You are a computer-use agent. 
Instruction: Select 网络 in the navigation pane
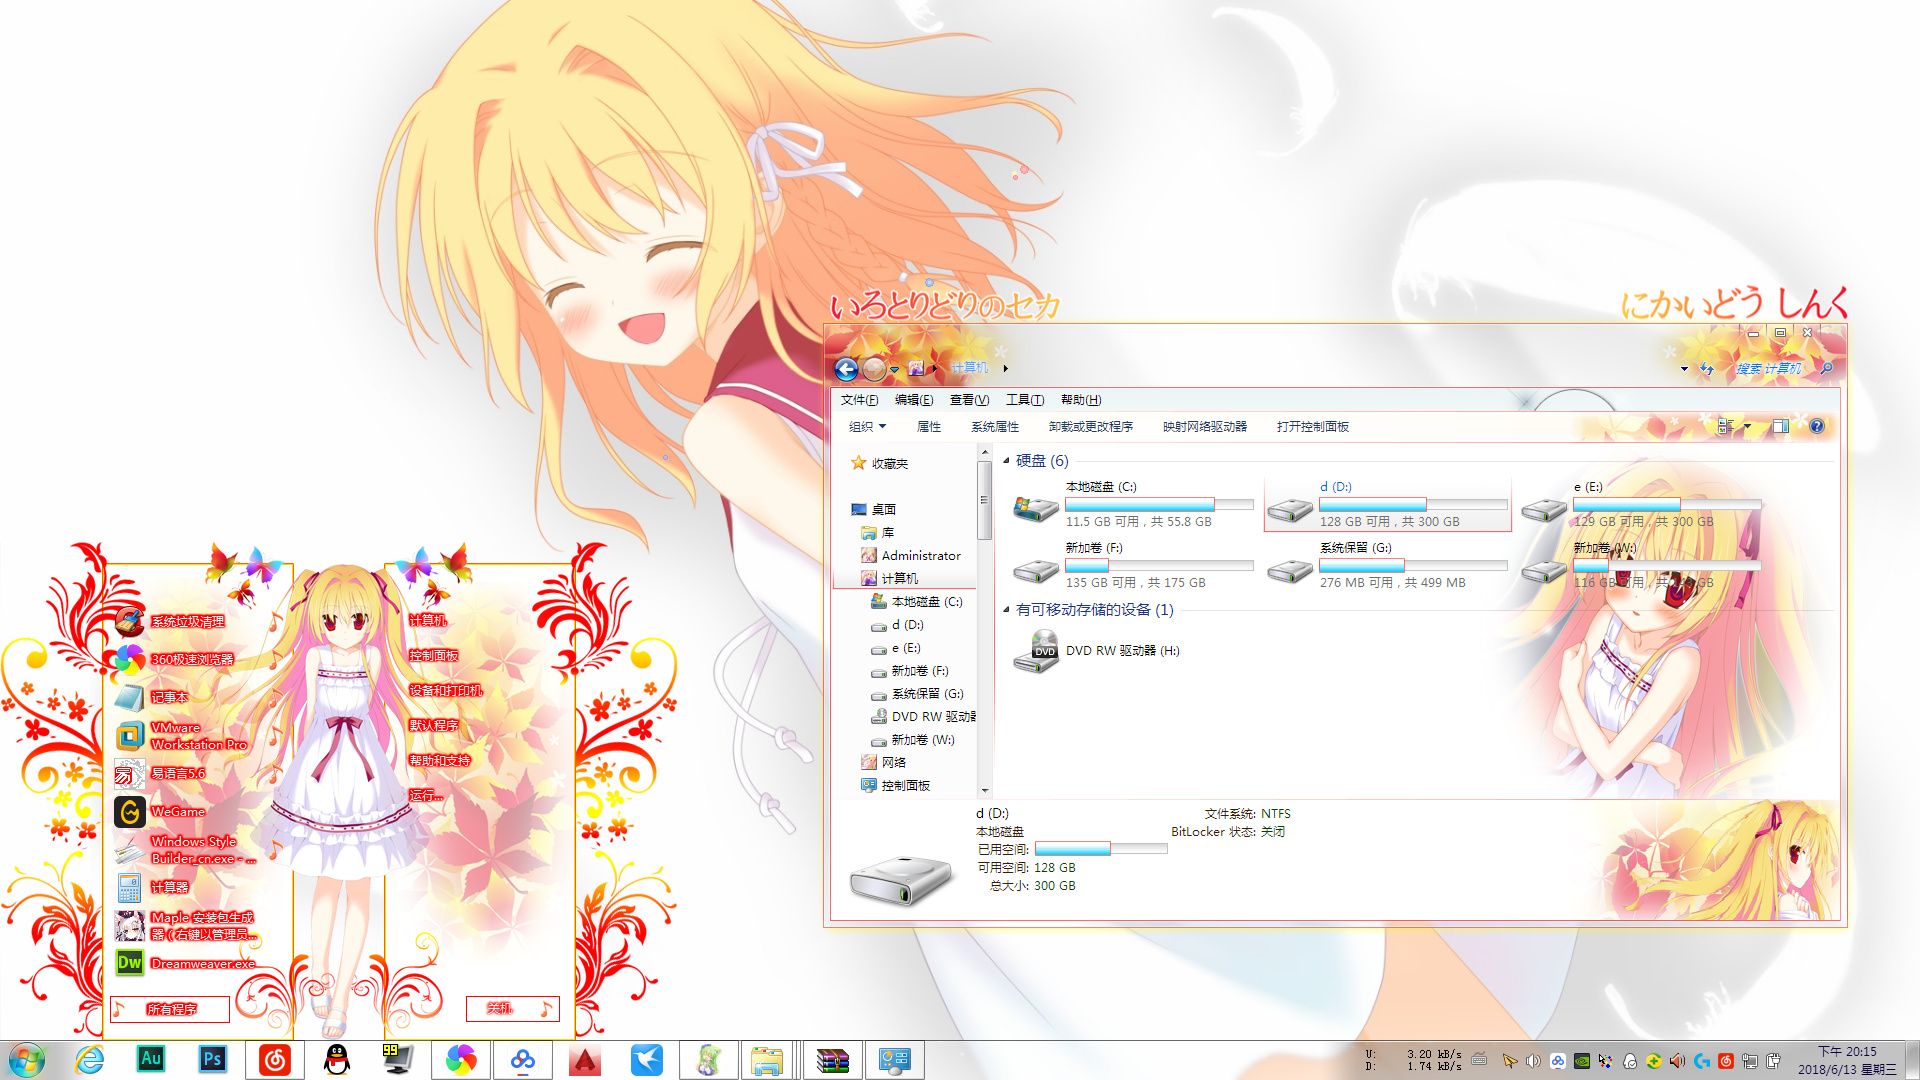point(884,763)
